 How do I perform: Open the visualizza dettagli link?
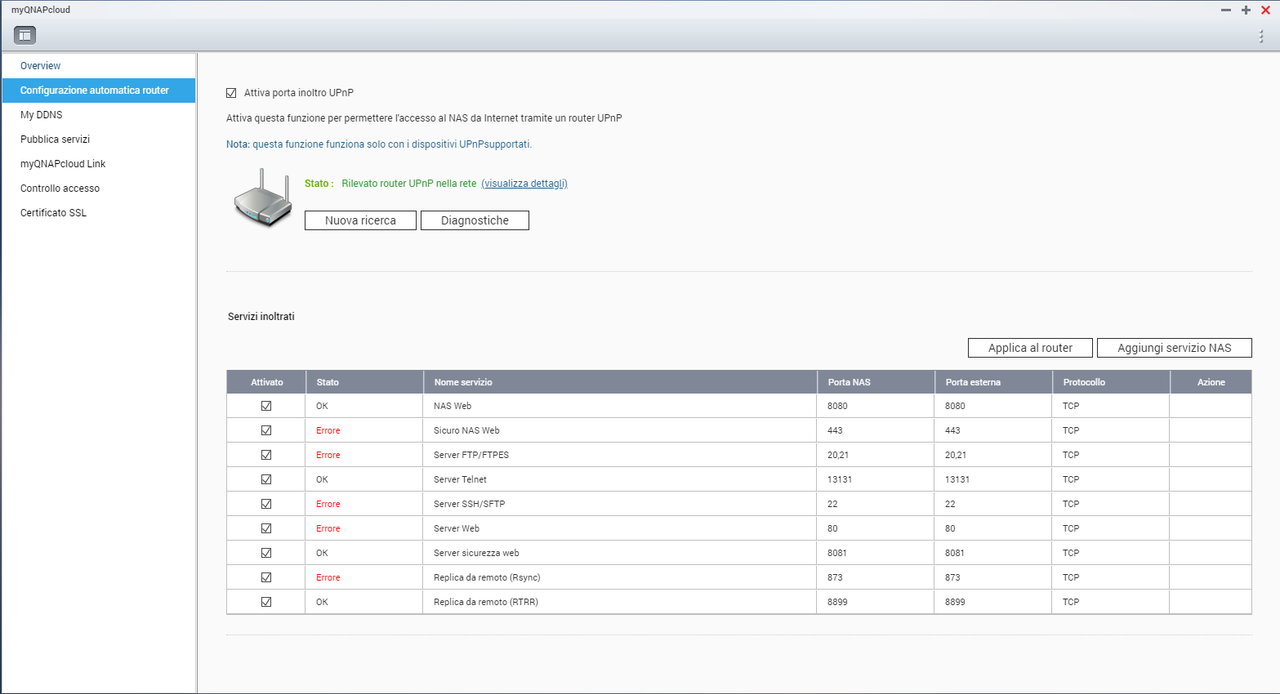pos(524,184)
